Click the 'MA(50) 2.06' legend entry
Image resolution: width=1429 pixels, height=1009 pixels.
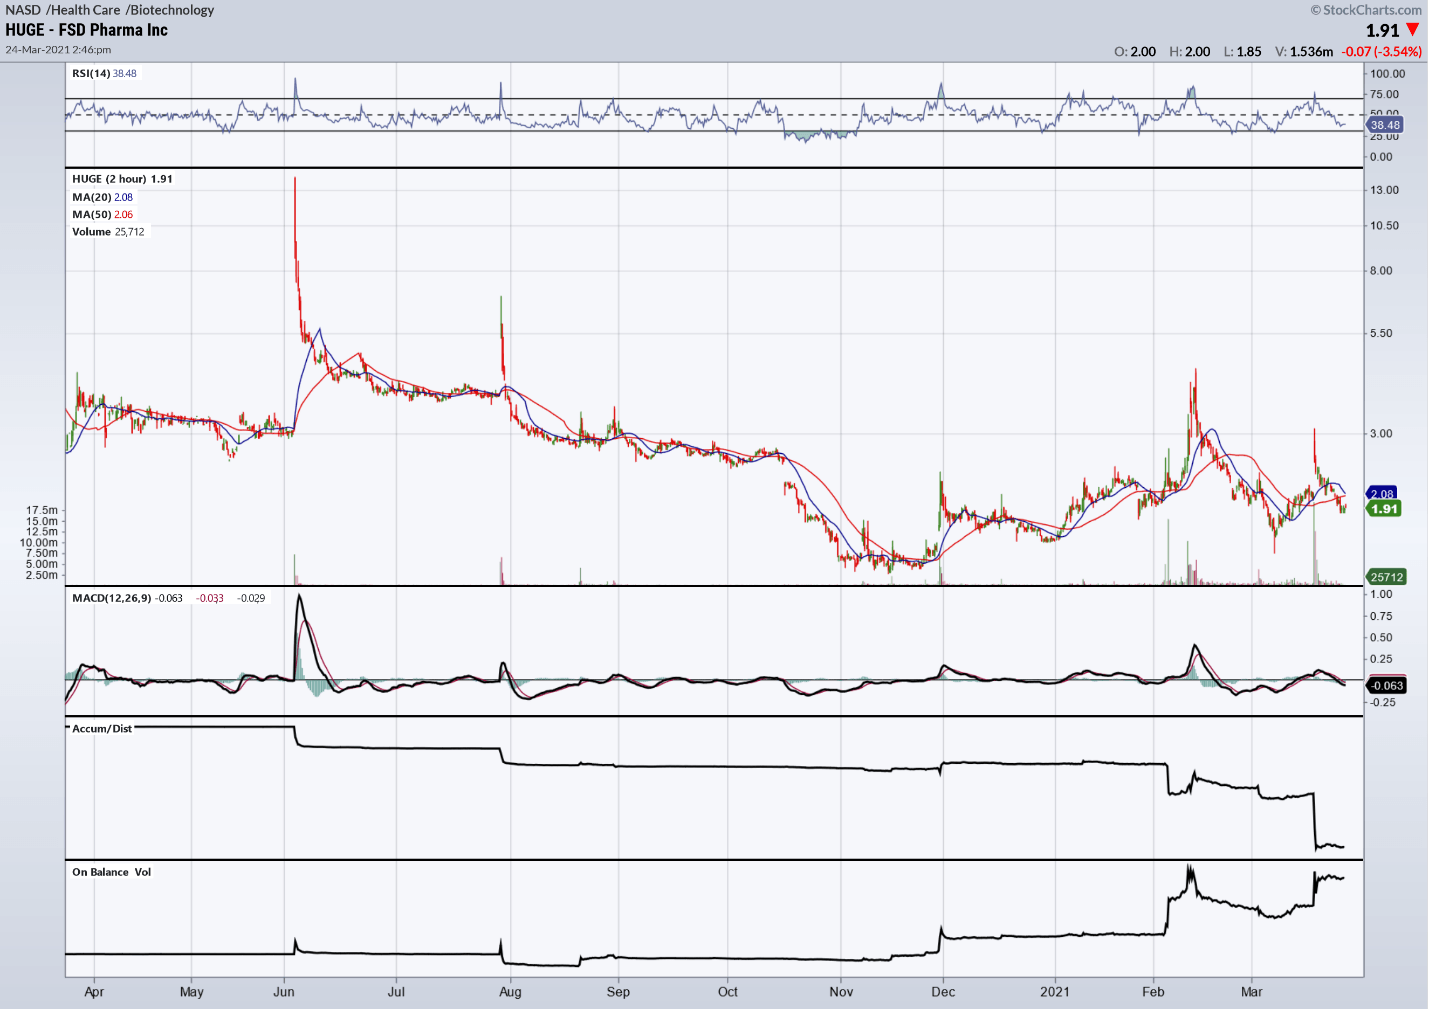pyautogui.click(x=102, y=214)
